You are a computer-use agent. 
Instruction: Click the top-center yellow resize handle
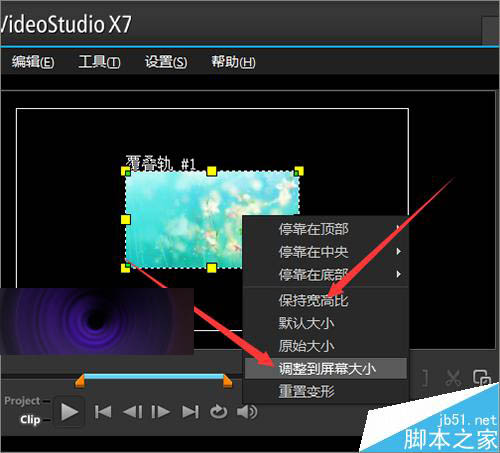pyautogui.click(x=212, y=171)
